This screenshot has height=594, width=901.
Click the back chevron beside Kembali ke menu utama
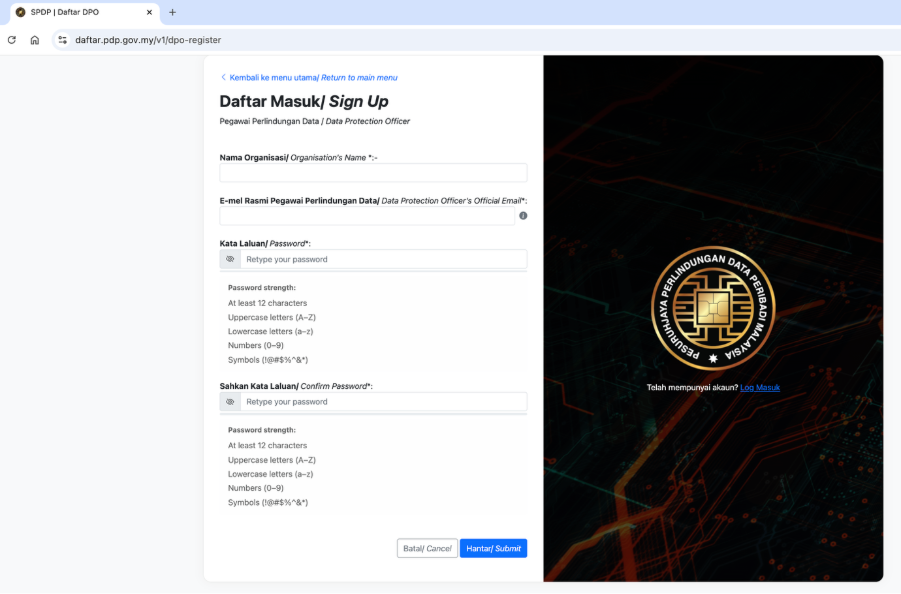tap(224, 78)
